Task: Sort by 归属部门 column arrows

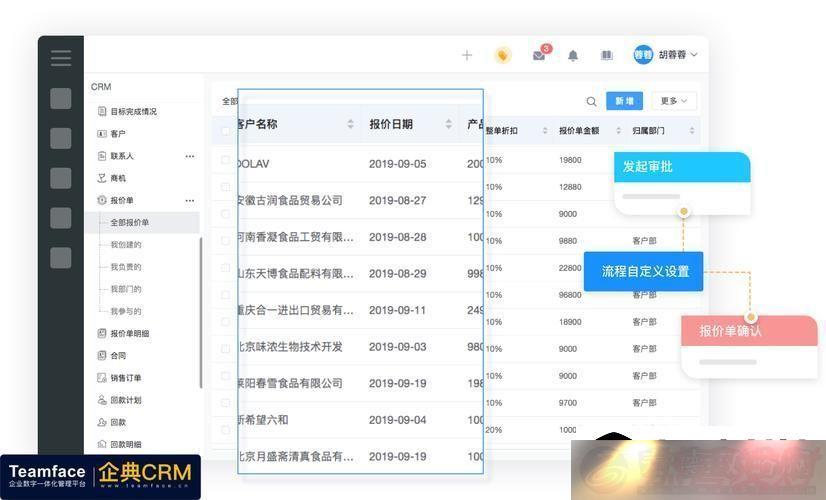Action: coord(692,130)
